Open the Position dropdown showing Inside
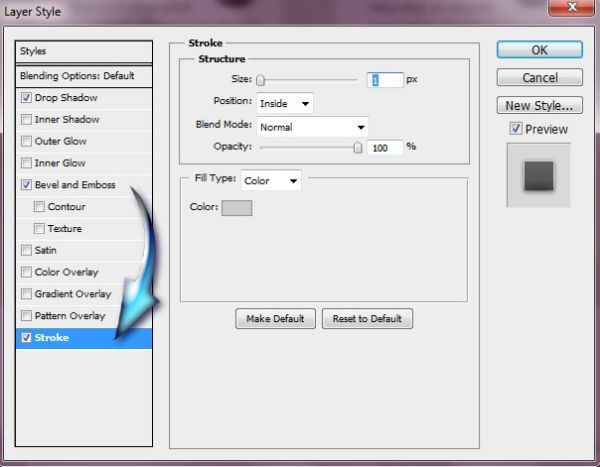 [285, 103]
